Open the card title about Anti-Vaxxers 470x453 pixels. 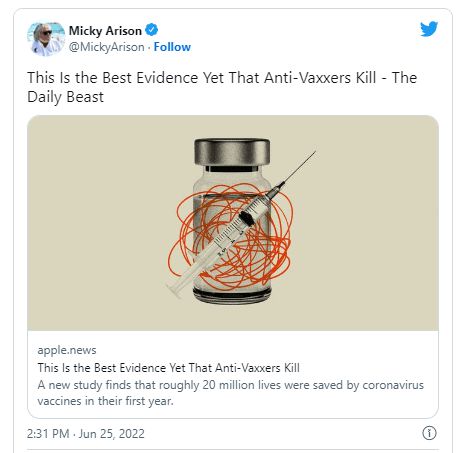168,368
